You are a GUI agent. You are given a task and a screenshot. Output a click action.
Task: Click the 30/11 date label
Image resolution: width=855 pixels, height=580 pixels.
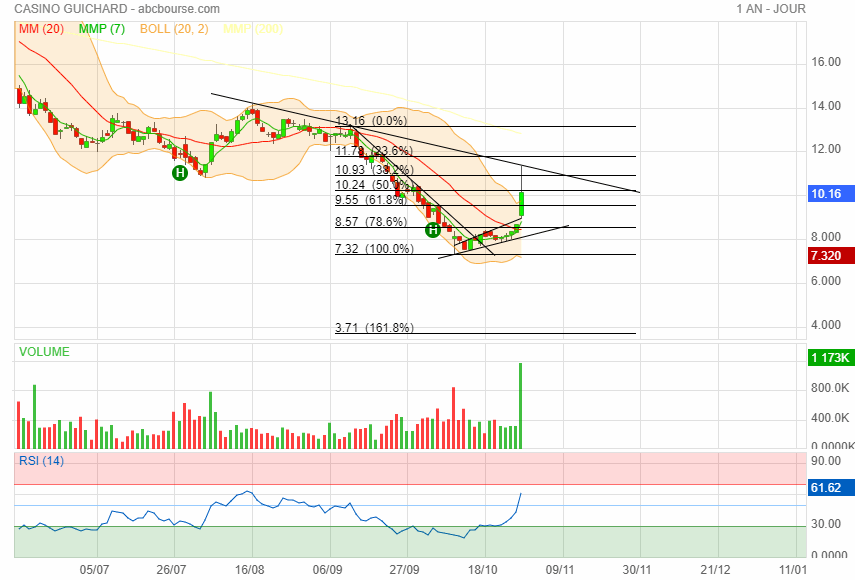(x=638, y=570)
